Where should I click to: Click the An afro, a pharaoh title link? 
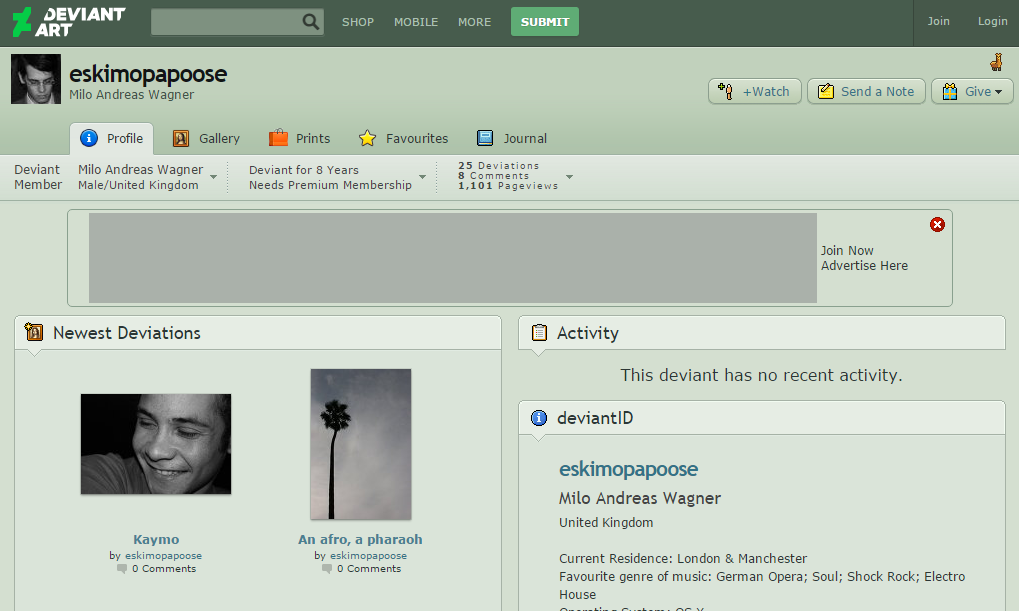tap(360, 540)
